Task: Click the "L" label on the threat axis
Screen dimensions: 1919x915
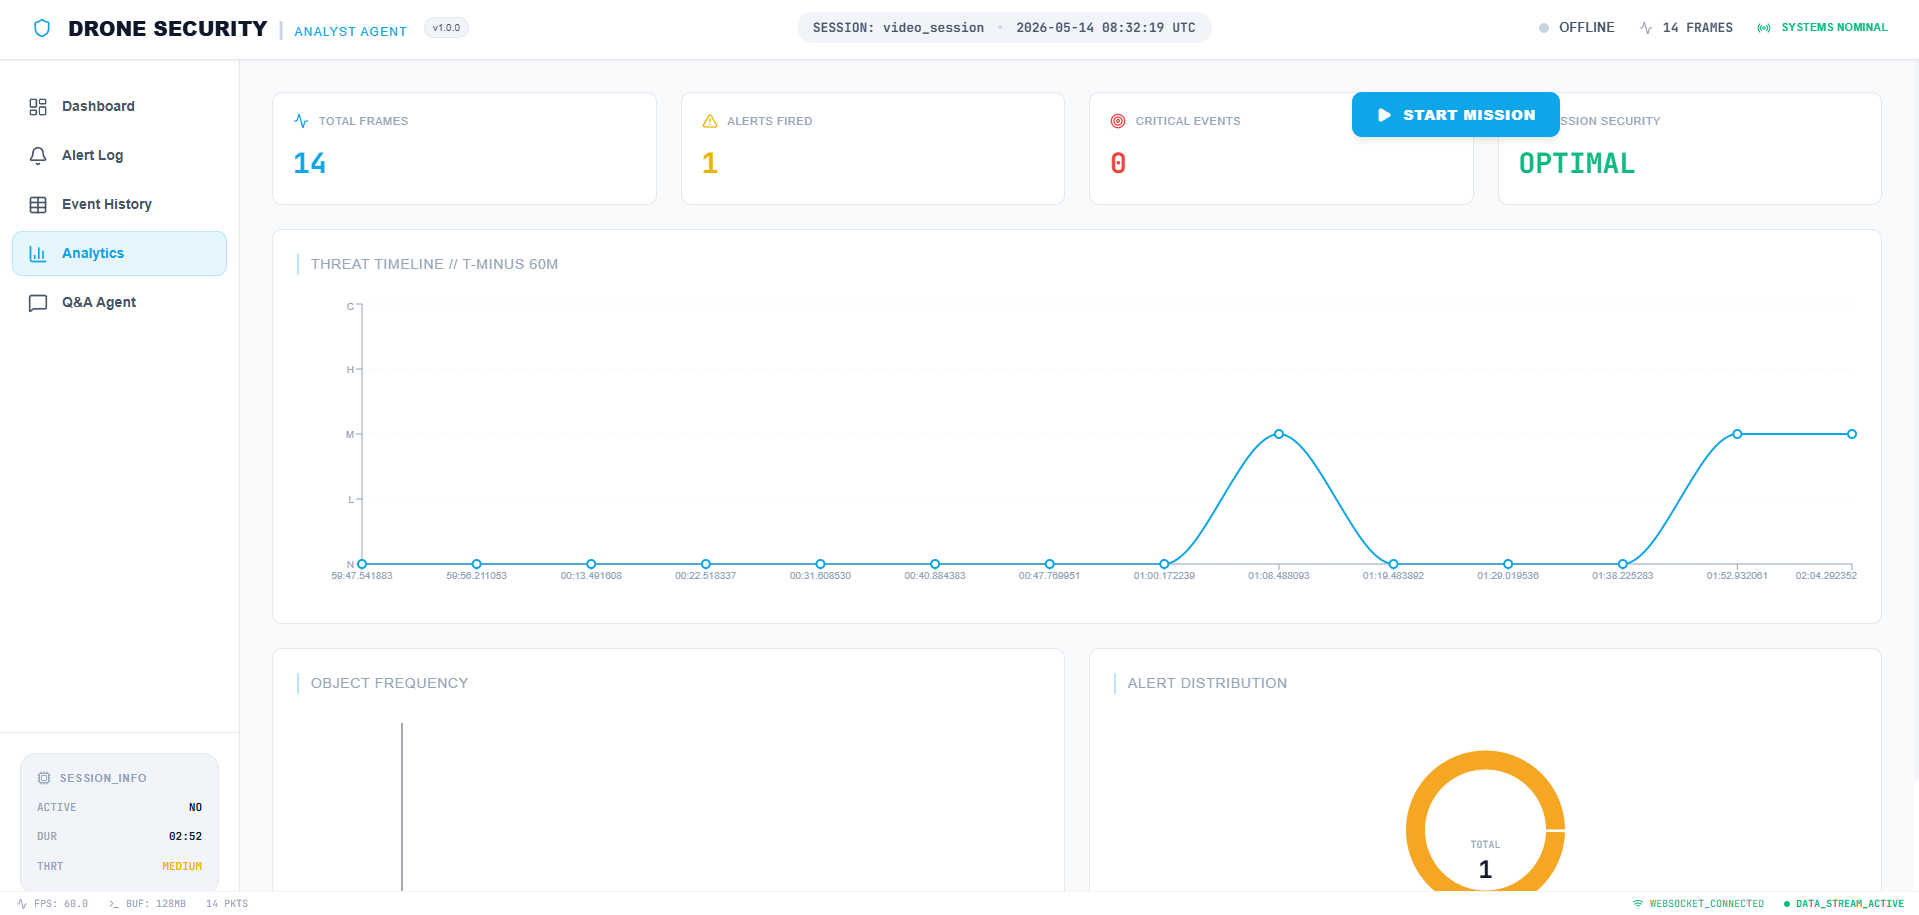Action: 351,499
